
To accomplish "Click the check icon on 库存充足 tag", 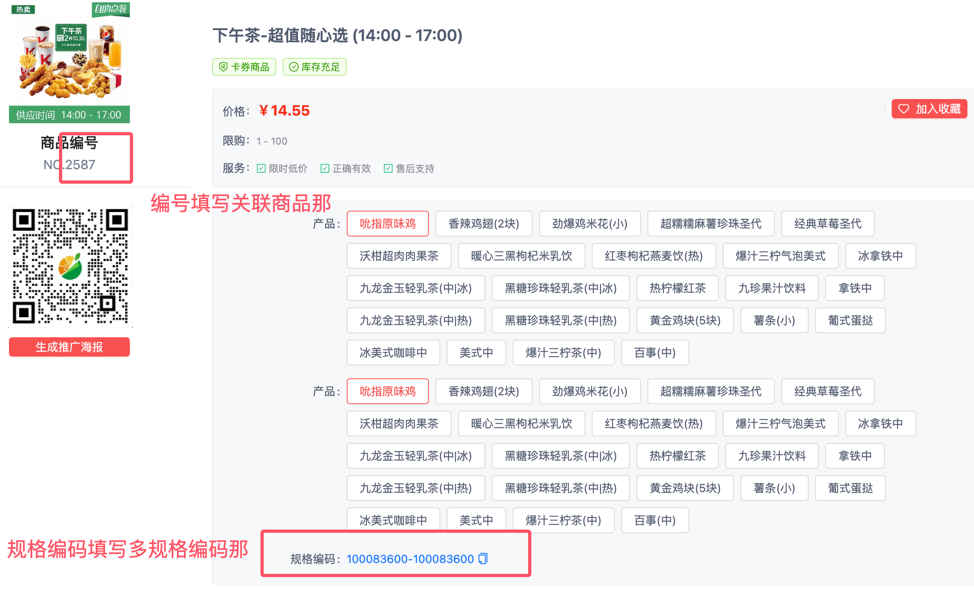I will (x=294, y=67).
